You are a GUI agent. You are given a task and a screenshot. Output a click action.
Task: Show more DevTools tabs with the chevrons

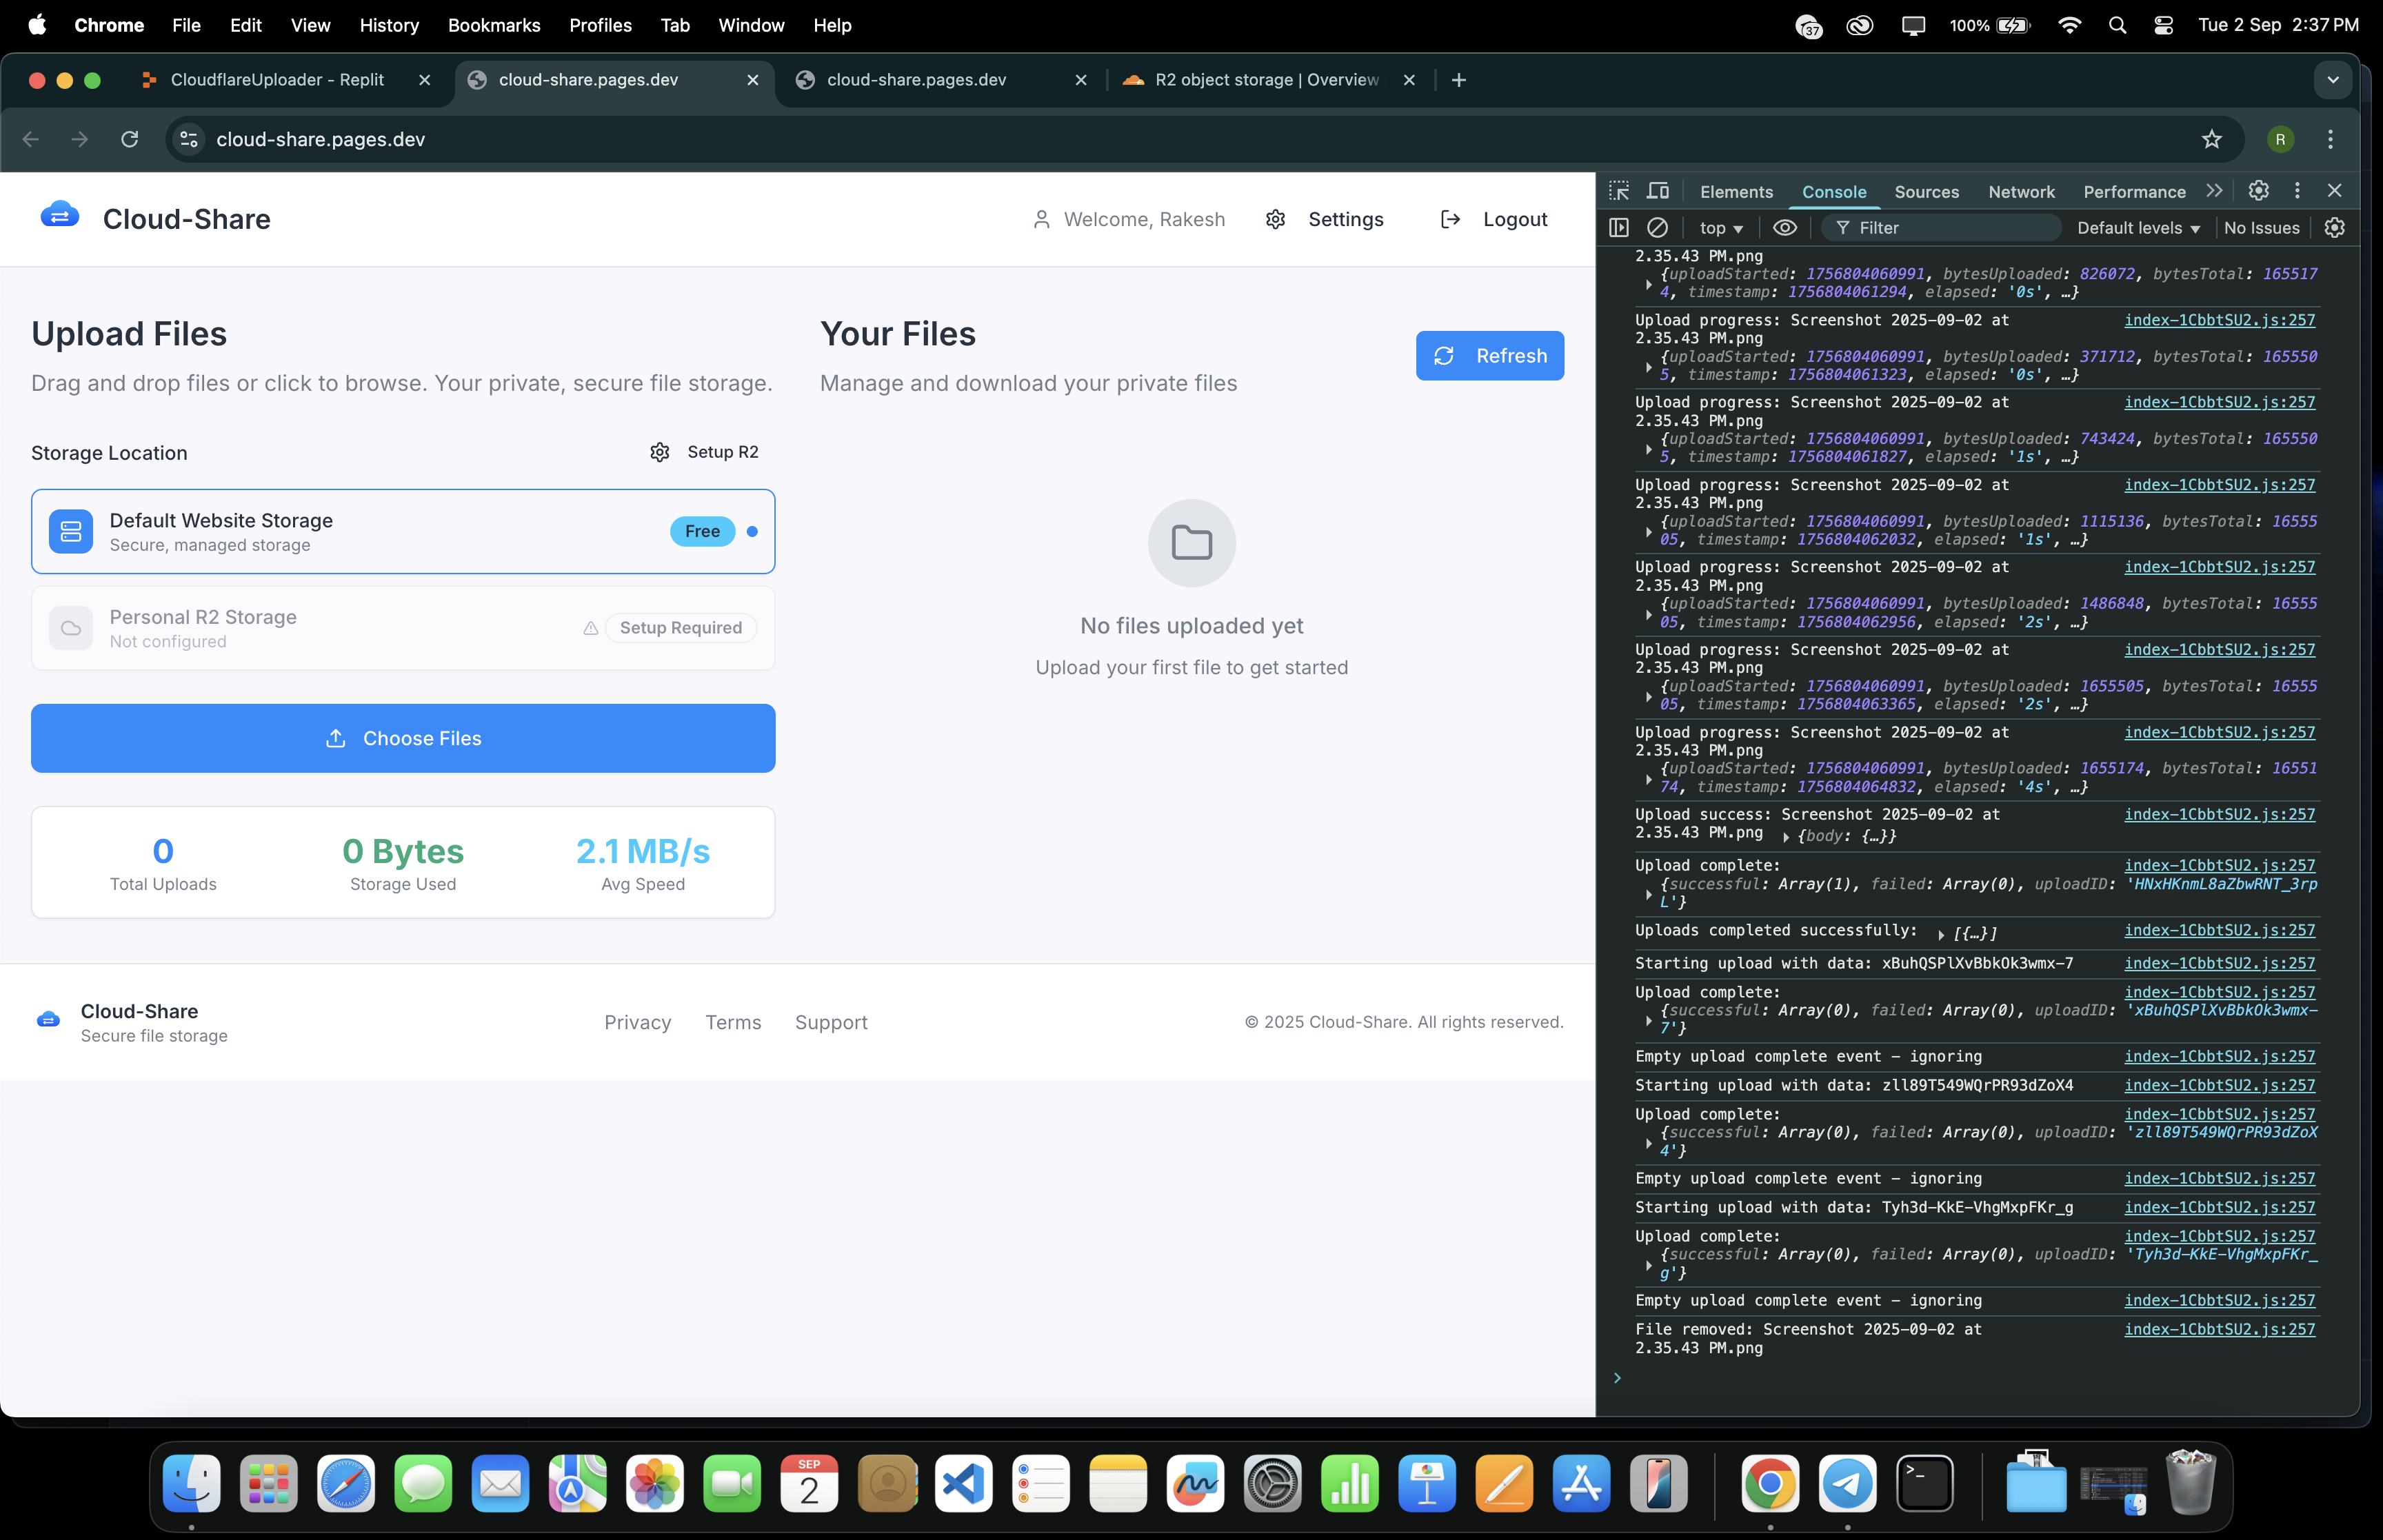2214,191
